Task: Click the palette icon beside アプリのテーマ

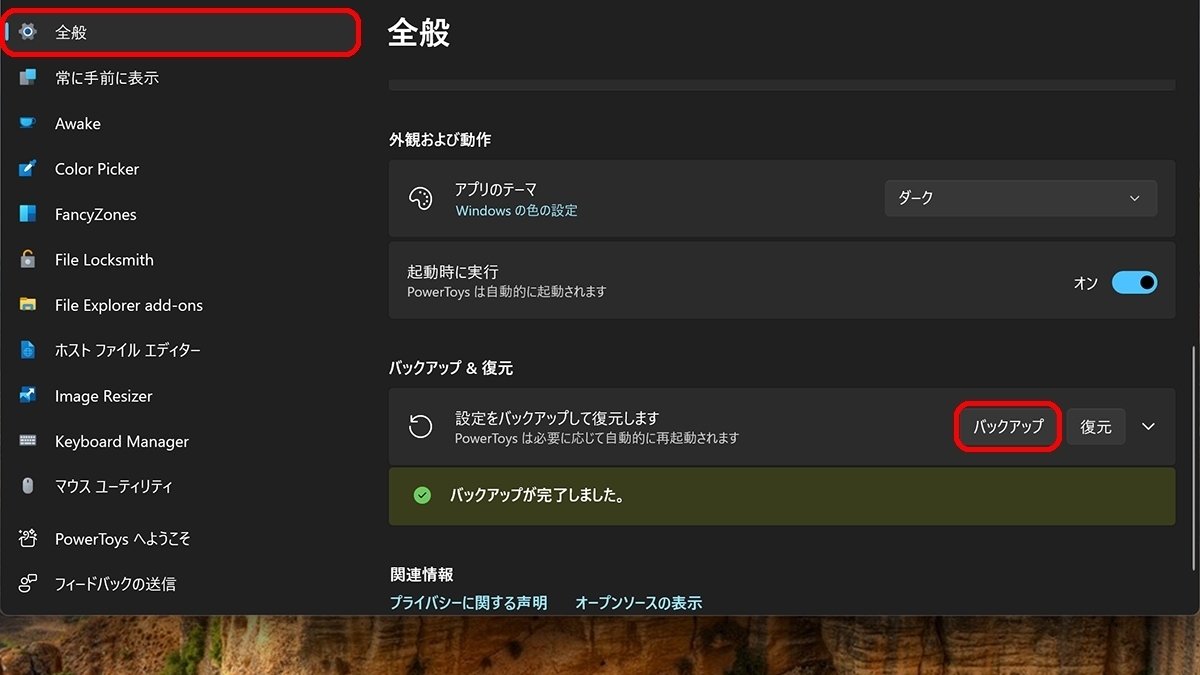Action: 421,198
